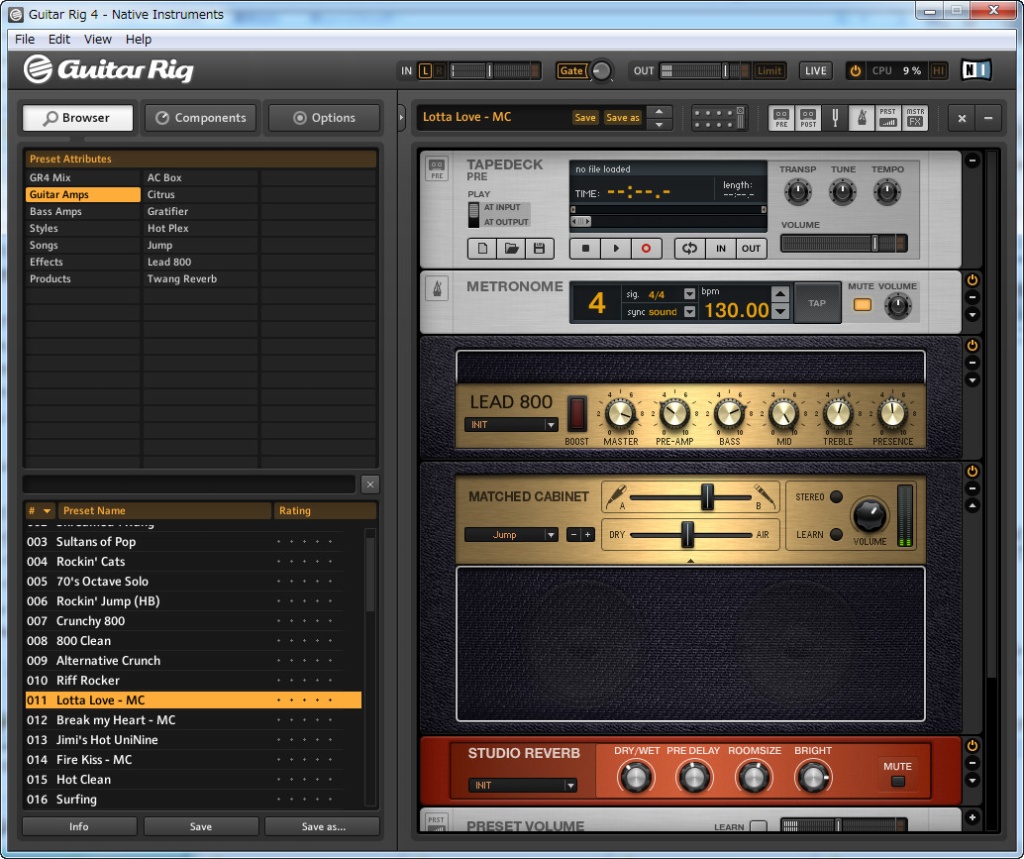Minimize the Metronome module

coord(972,297)
